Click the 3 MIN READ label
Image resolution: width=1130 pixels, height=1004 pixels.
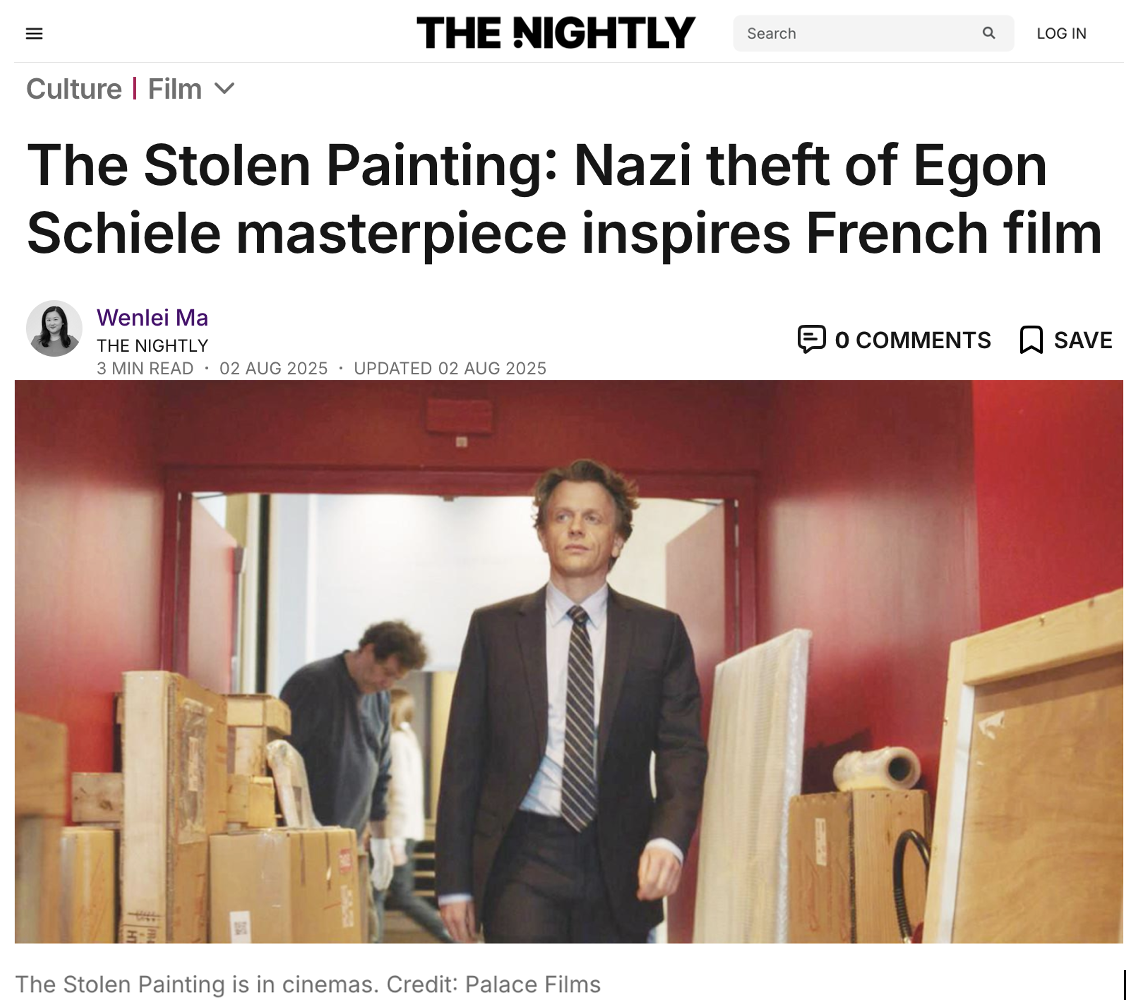tap(145, 368)
